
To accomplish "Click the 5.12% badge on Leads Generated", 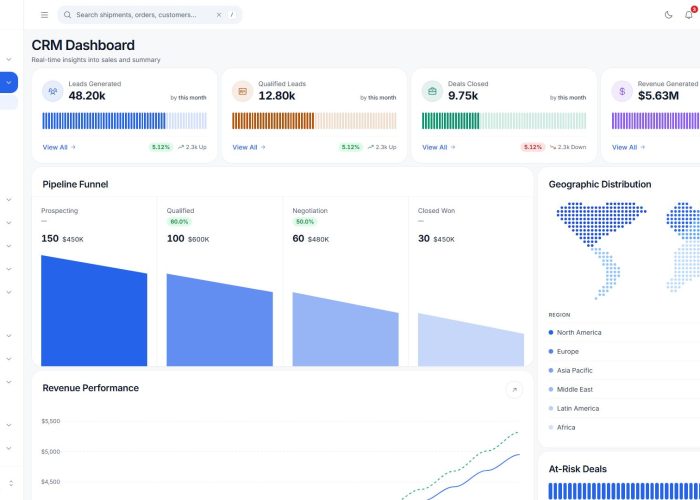I will (161, 147).
